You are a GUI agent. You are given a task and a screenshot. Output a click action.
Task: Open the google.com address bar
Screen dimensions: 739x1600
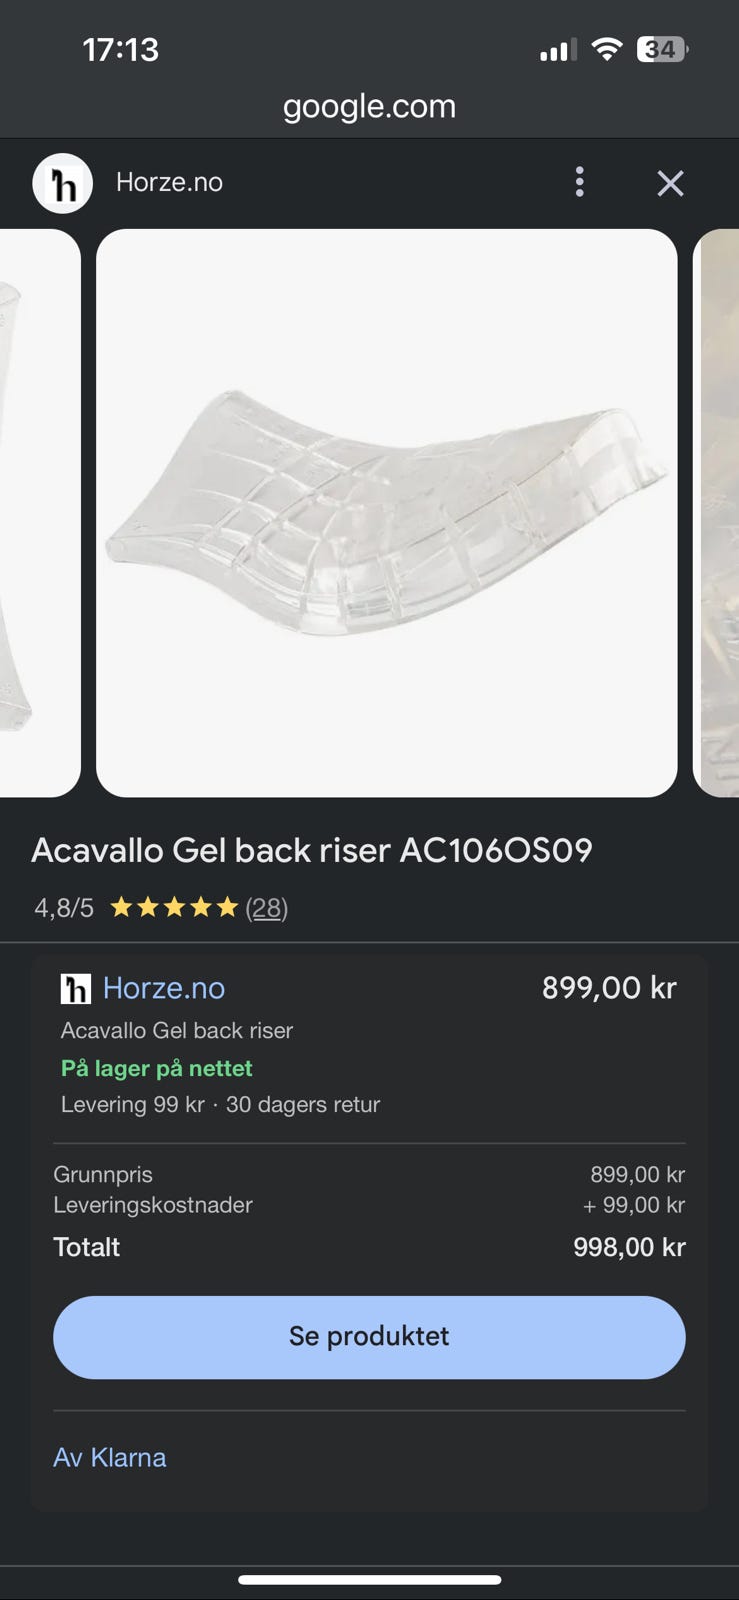click(369, 106)
